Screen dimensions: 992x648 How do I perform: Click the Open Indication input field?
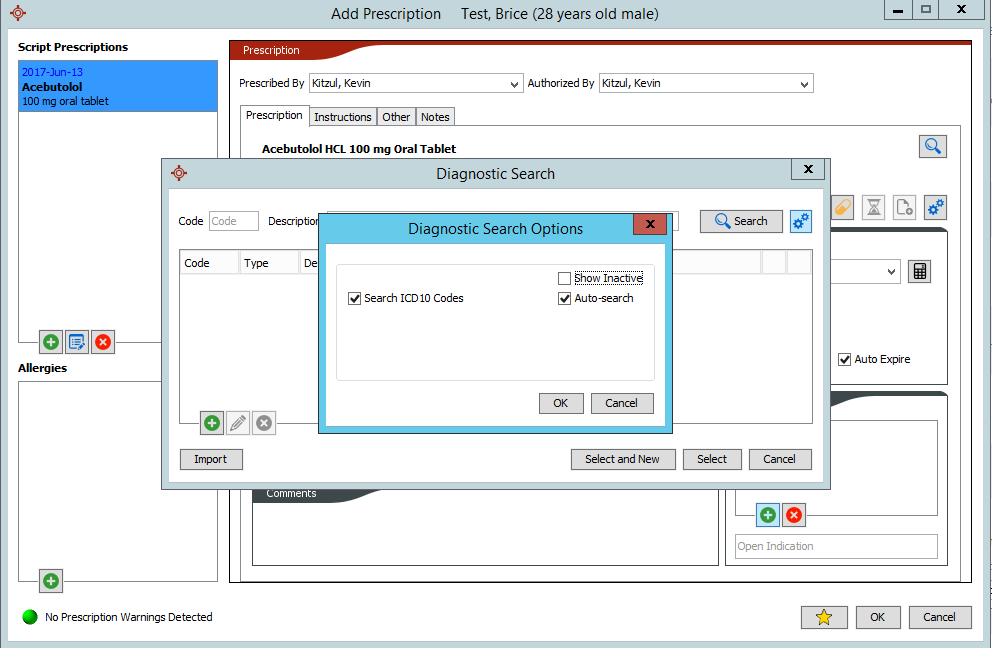click(x=836, y=546)
